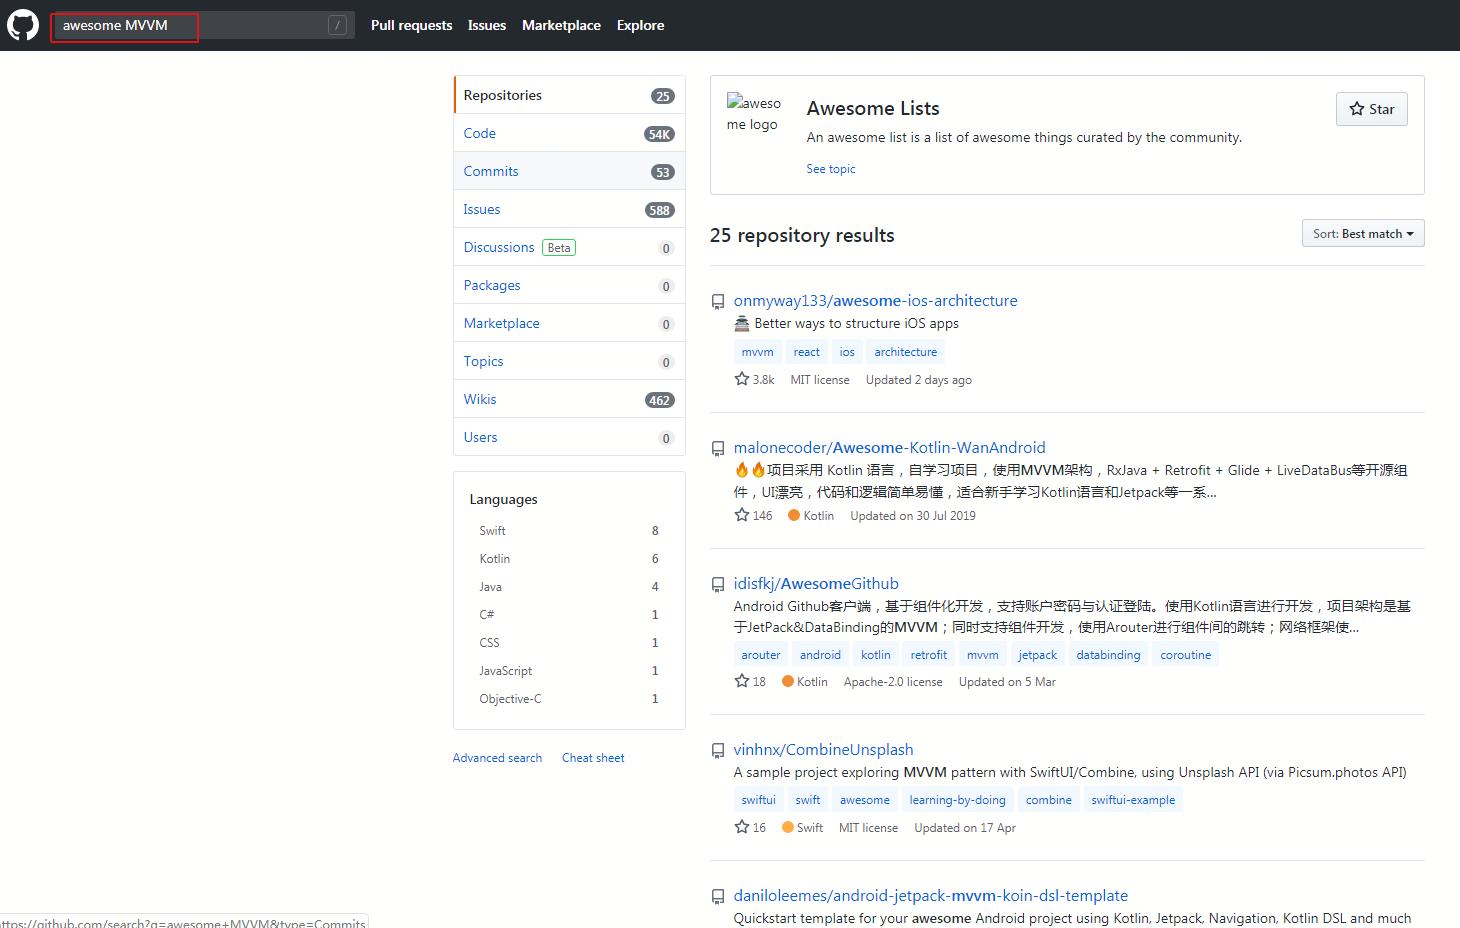Click the awesome tag under CombineUnsplash
1460x928 pixels.
864,800
